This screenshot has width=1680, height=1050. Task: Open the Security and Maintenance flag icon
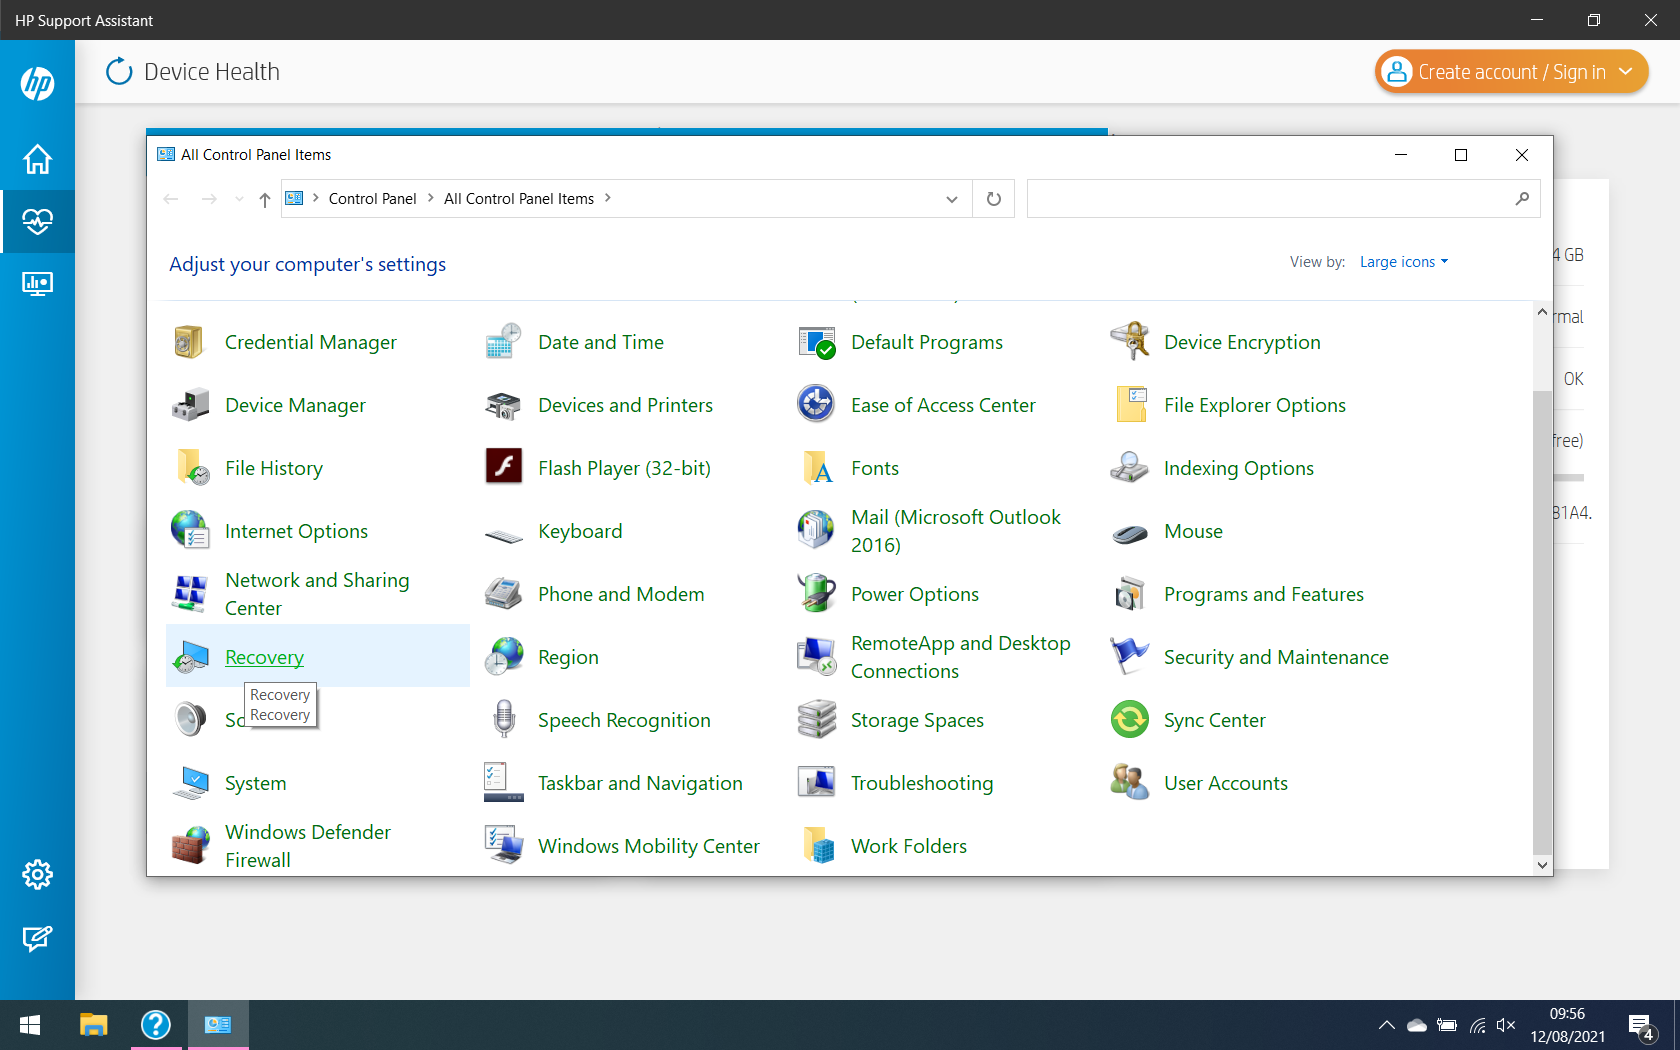[1130, 656]
